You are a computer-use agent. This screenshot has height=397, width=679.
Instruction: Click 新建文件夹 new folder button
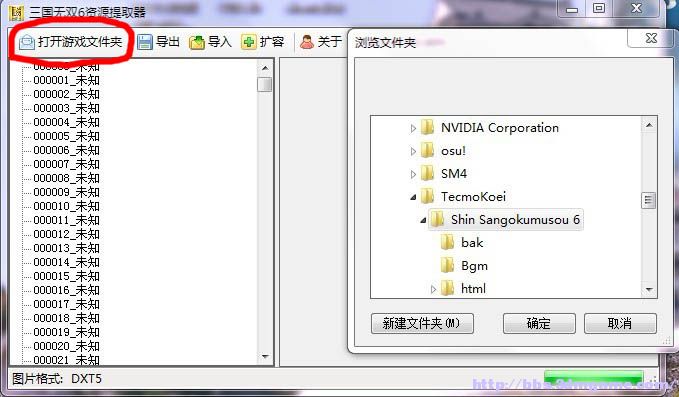(422, 323)
